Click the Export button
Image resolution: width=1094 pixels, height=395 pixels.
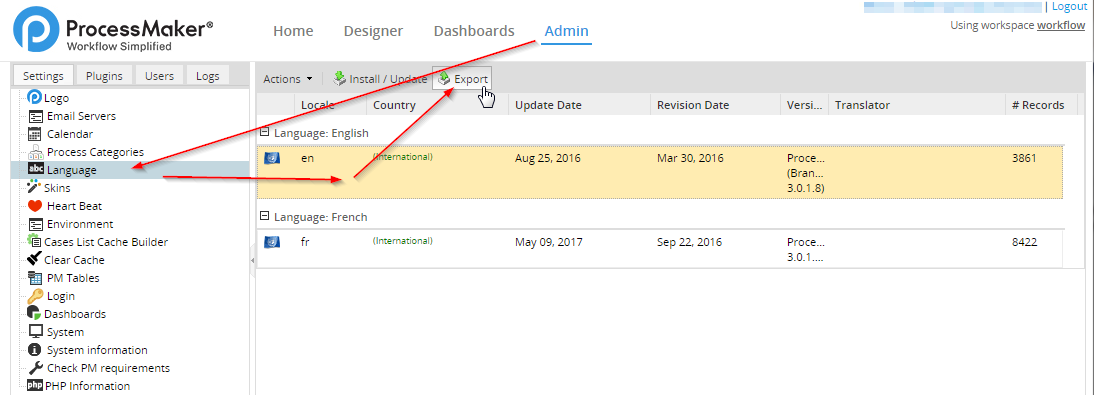pyautogui.click(x=463, y=79)
